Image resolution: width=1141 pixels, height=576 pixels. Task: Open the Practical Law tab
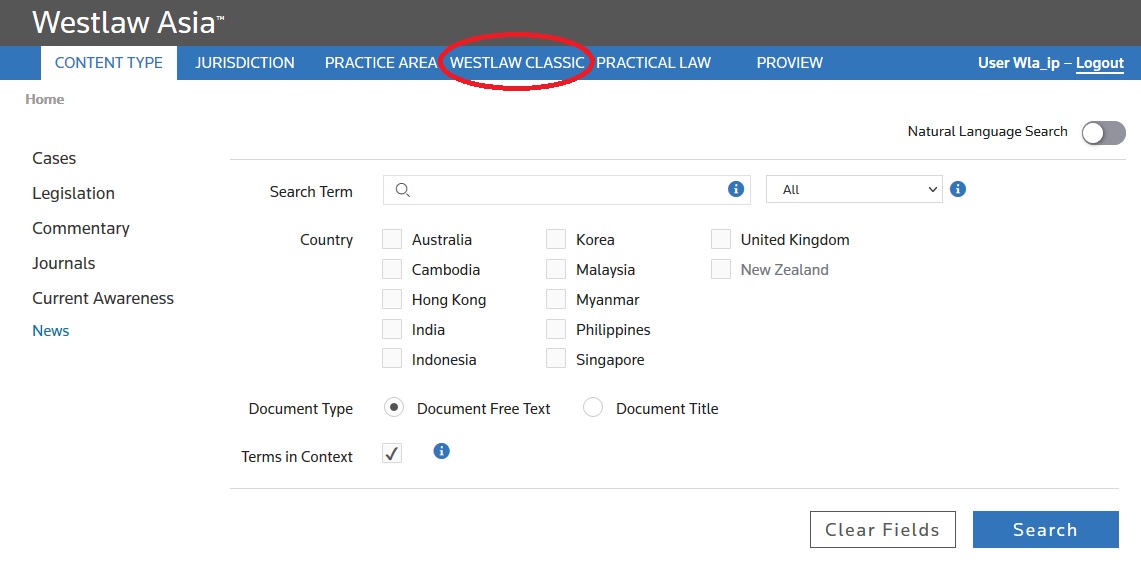pos(653,63)
